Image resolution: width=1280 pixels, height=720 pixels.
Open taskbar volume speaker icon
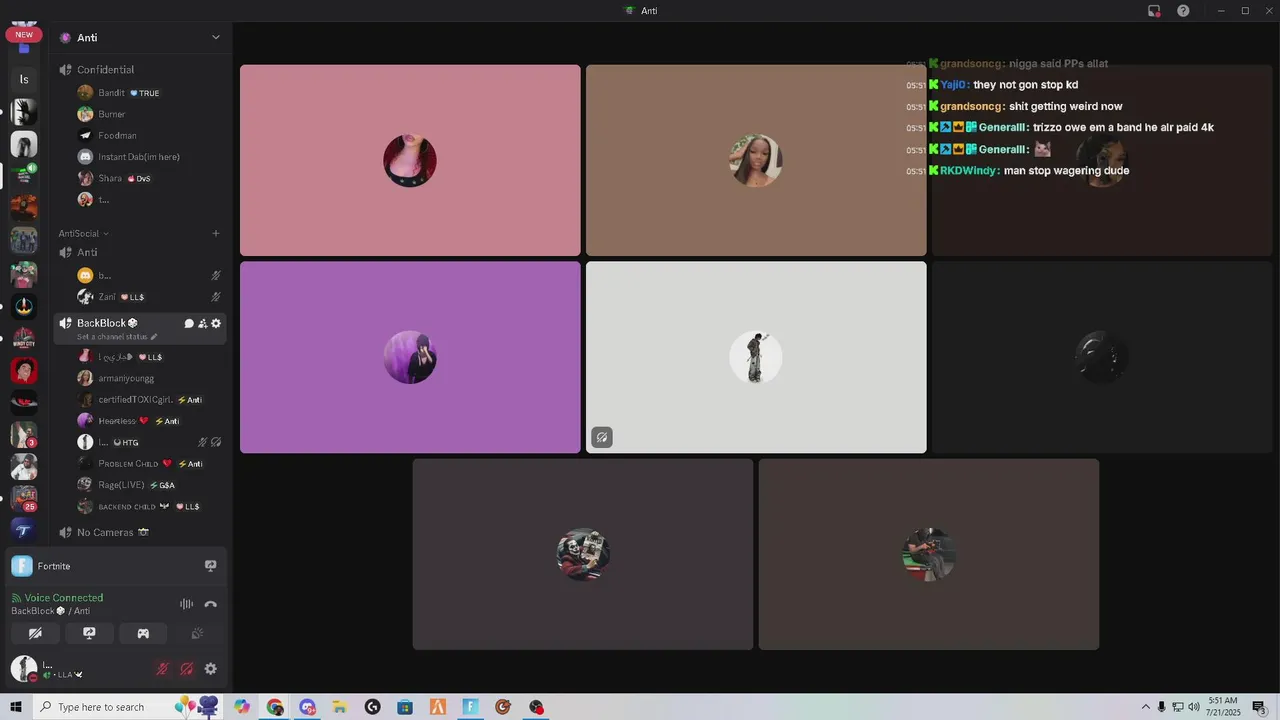(x=1193, y=707)
